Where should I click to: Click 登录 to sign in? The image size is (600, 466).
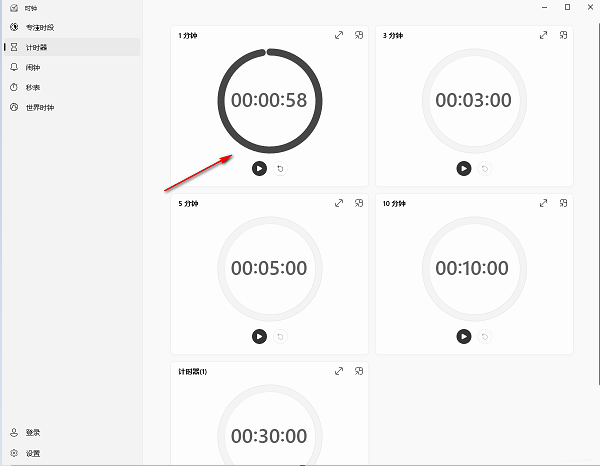72,432
